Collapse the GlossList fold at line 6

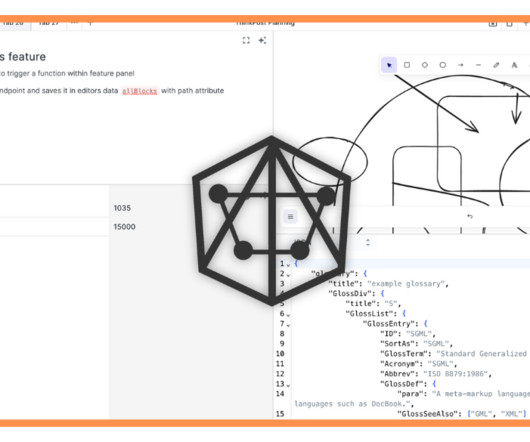point(288,315)
